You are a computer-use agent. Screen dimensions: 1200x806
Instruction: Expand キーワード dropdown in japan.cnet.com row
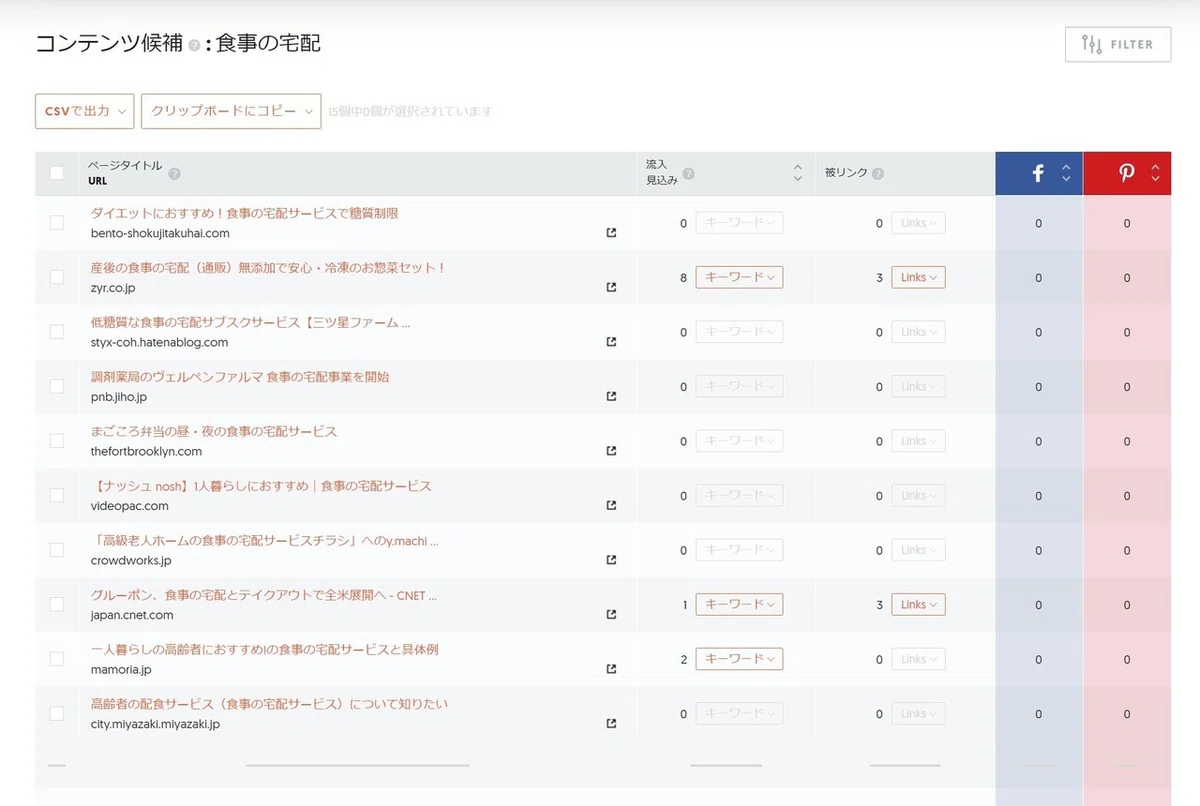[739, 604]
